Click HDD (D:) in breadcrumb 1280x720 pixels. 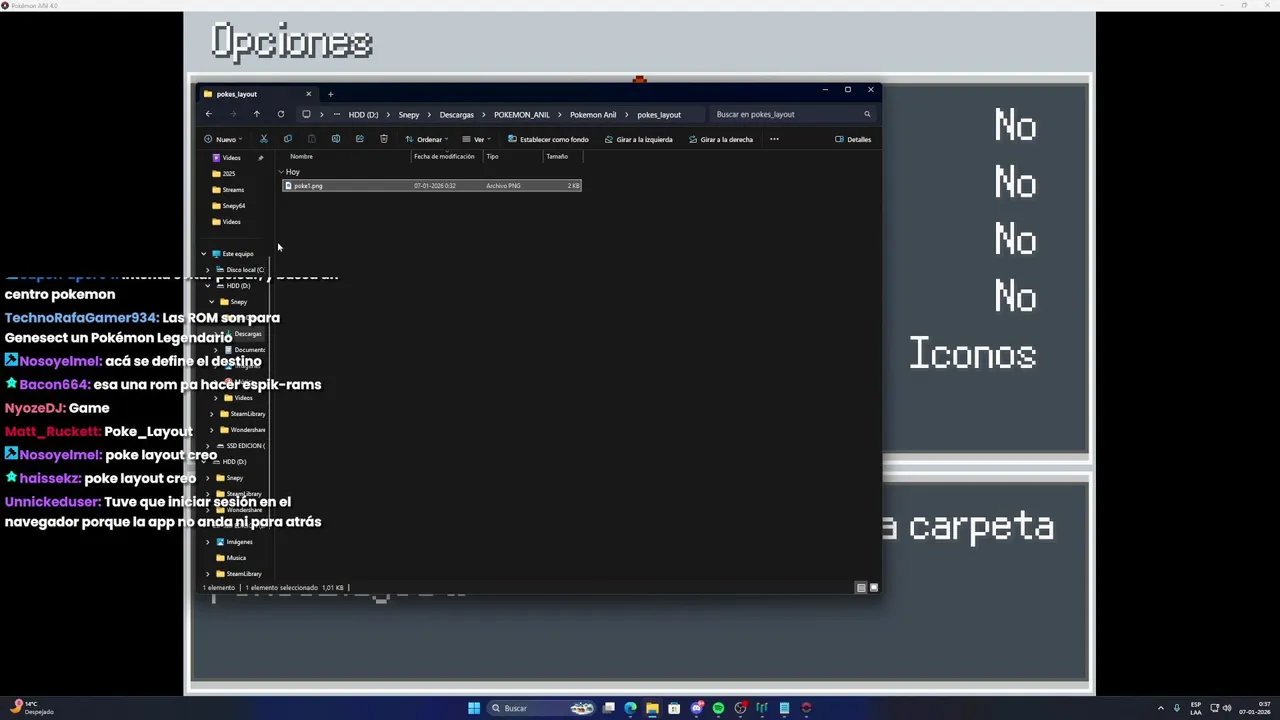tap(363, 115)
